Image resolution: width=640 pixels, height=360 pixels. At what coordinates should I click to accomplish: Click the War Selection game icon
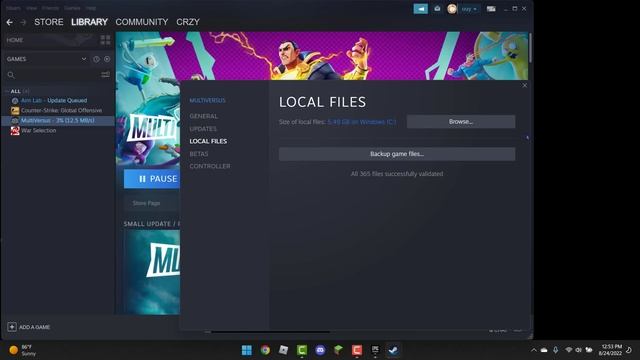click(15, 131)
